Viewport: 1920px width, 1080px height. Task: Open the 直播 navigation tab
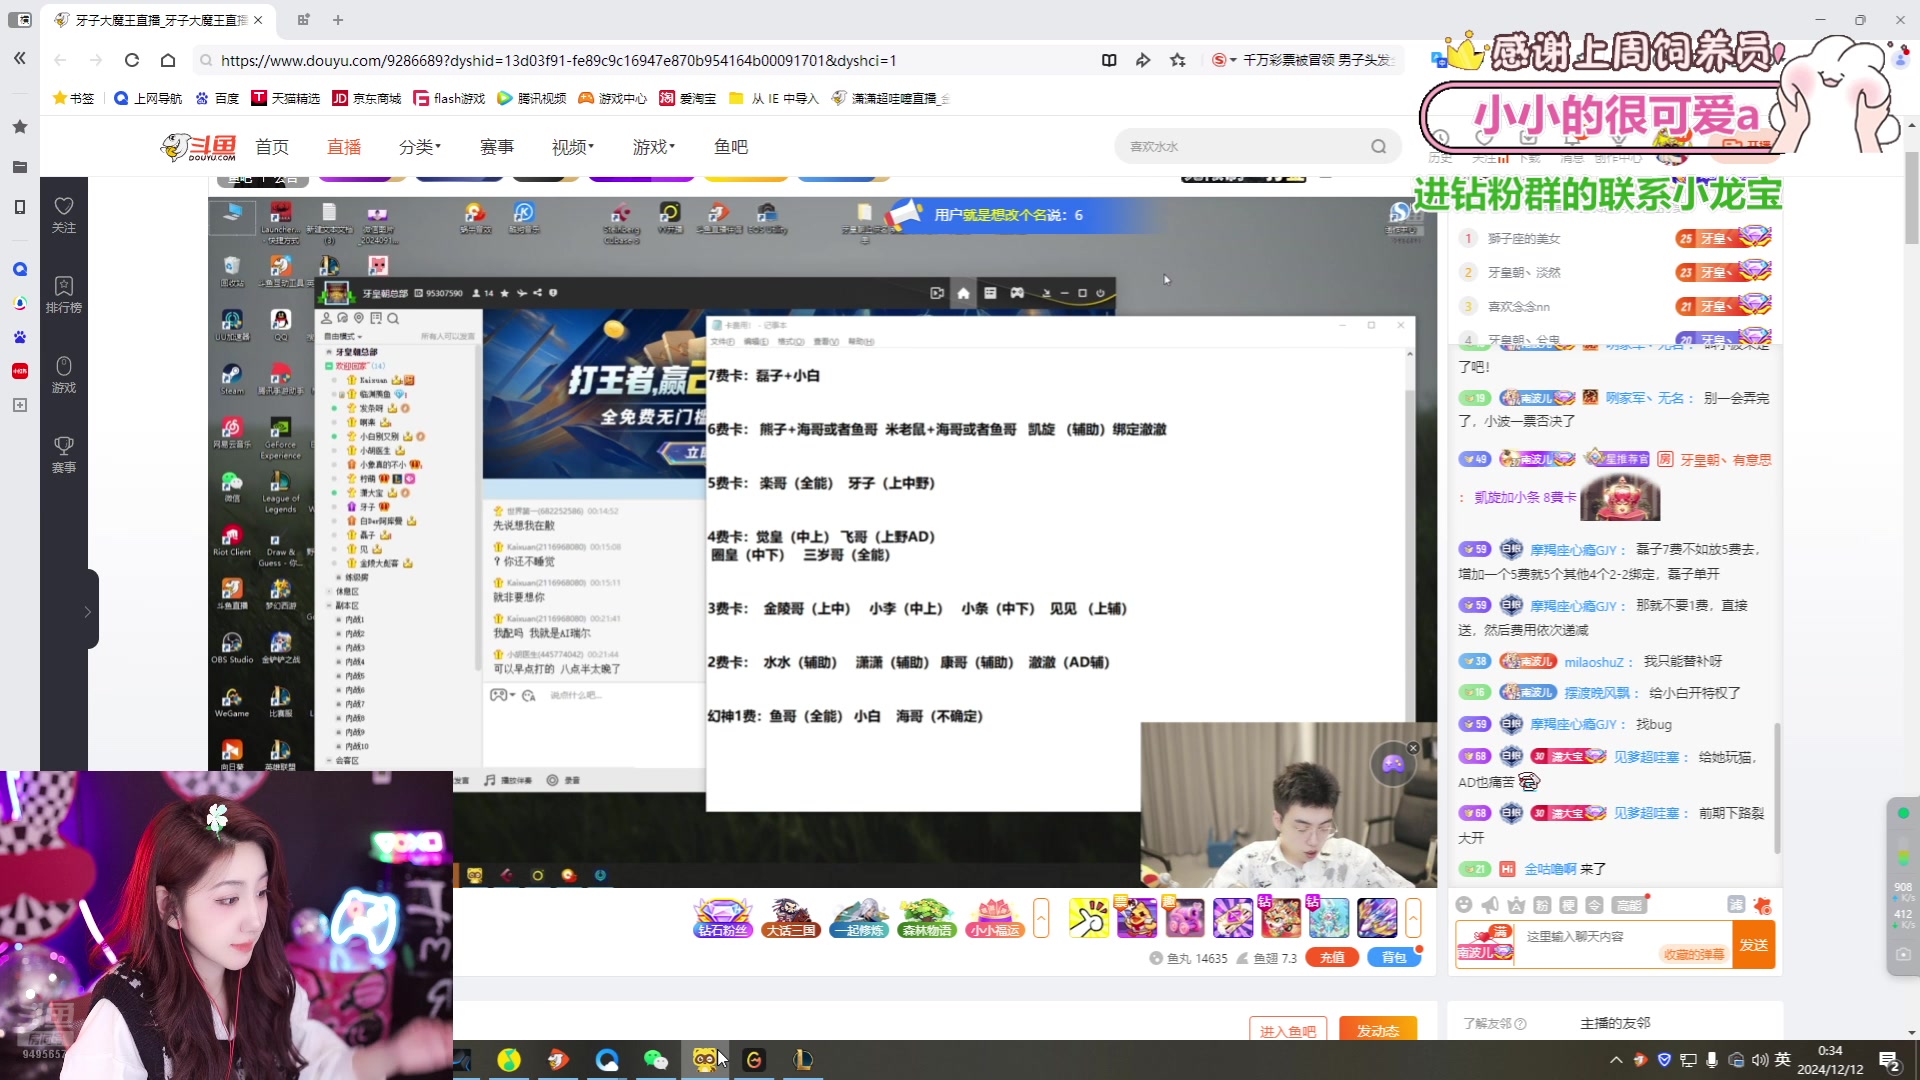coord(344,147)
